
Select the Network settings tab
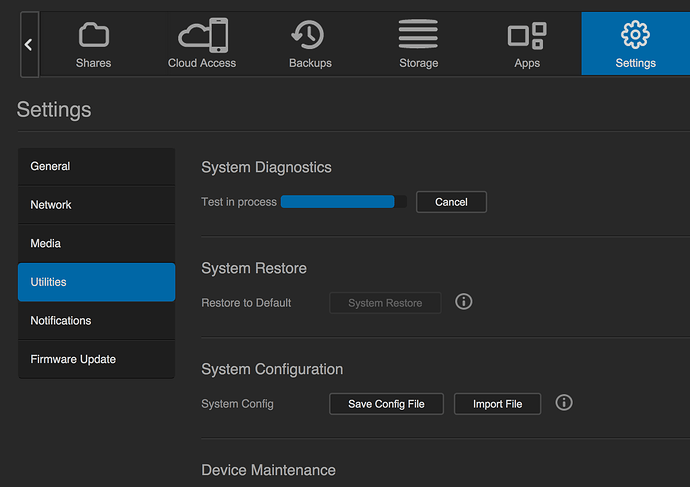(96, 205)
